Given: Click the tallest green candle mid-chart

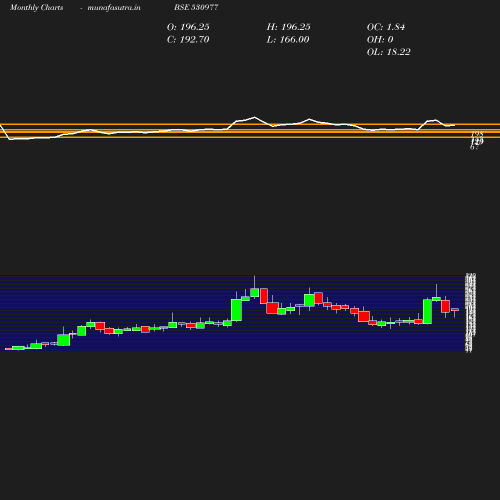Looking at the screenshot, I should click(x=236, y=310).
